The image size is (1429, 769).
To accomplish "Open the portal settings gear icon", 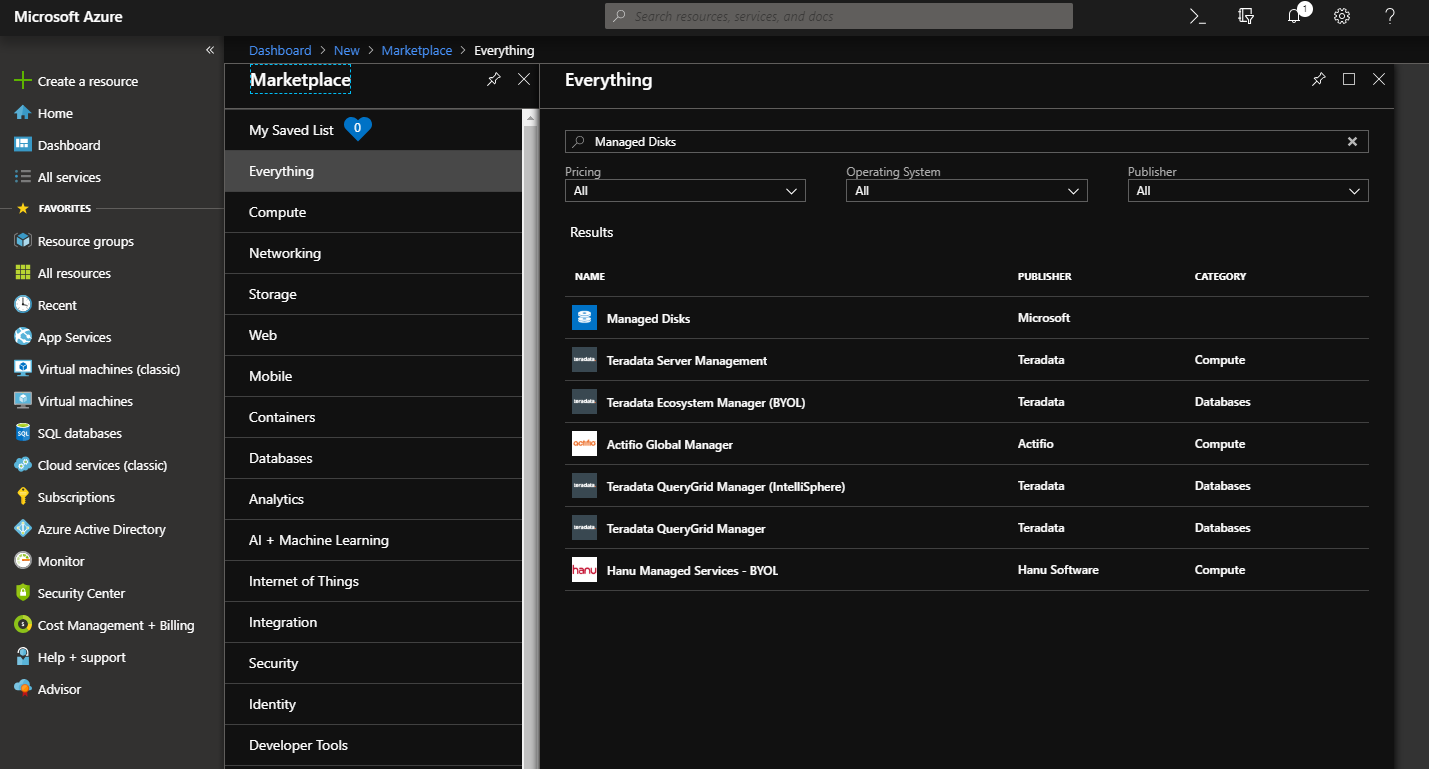I will click(x=1342, y=16).
